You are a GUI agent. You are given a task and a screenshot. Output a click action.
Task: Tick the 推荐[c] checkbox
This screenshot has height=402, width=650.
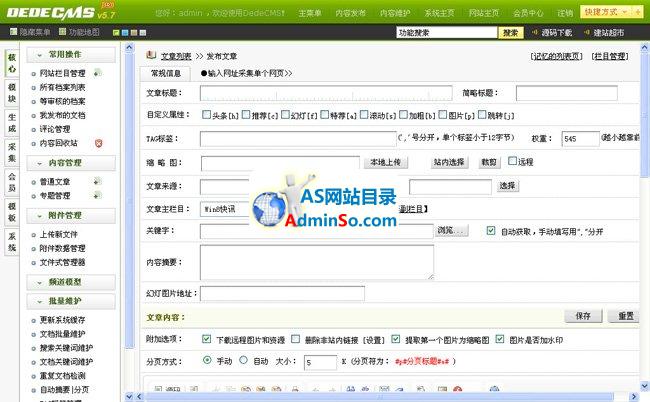[246, 114]
